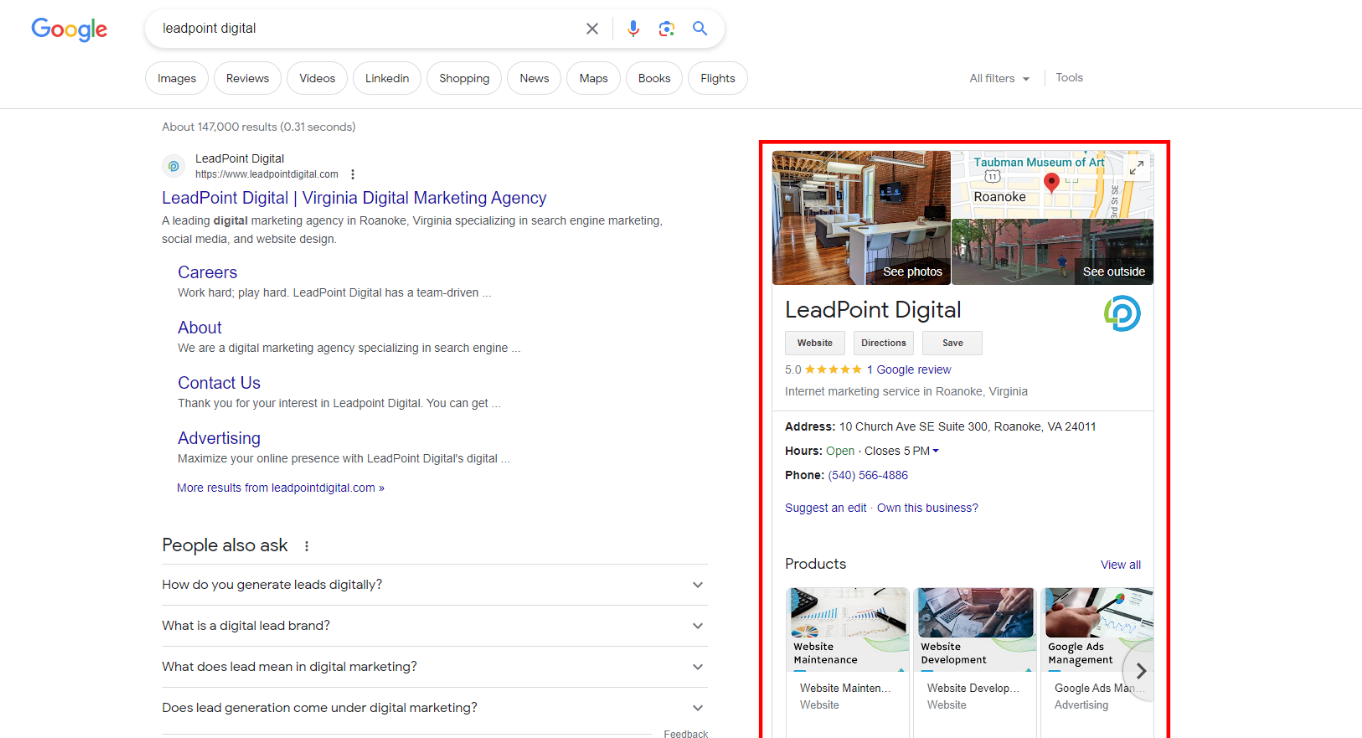The width and height of the screenshot is (1362, 738).
Task: Open Maps results chip
Action: pyautogui.click(x=594, y=78)
